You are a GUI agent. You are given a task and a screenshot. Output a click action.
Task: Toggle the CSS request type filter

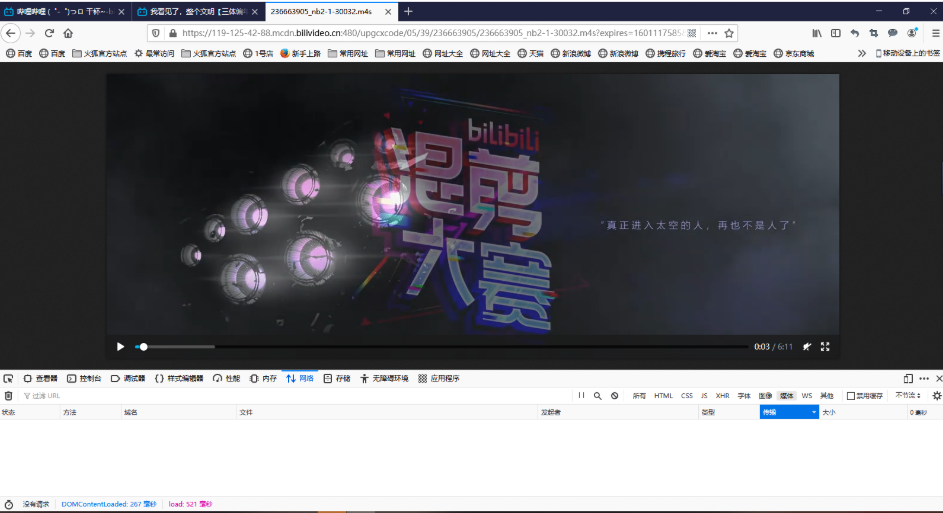click(x=687, y=396)
